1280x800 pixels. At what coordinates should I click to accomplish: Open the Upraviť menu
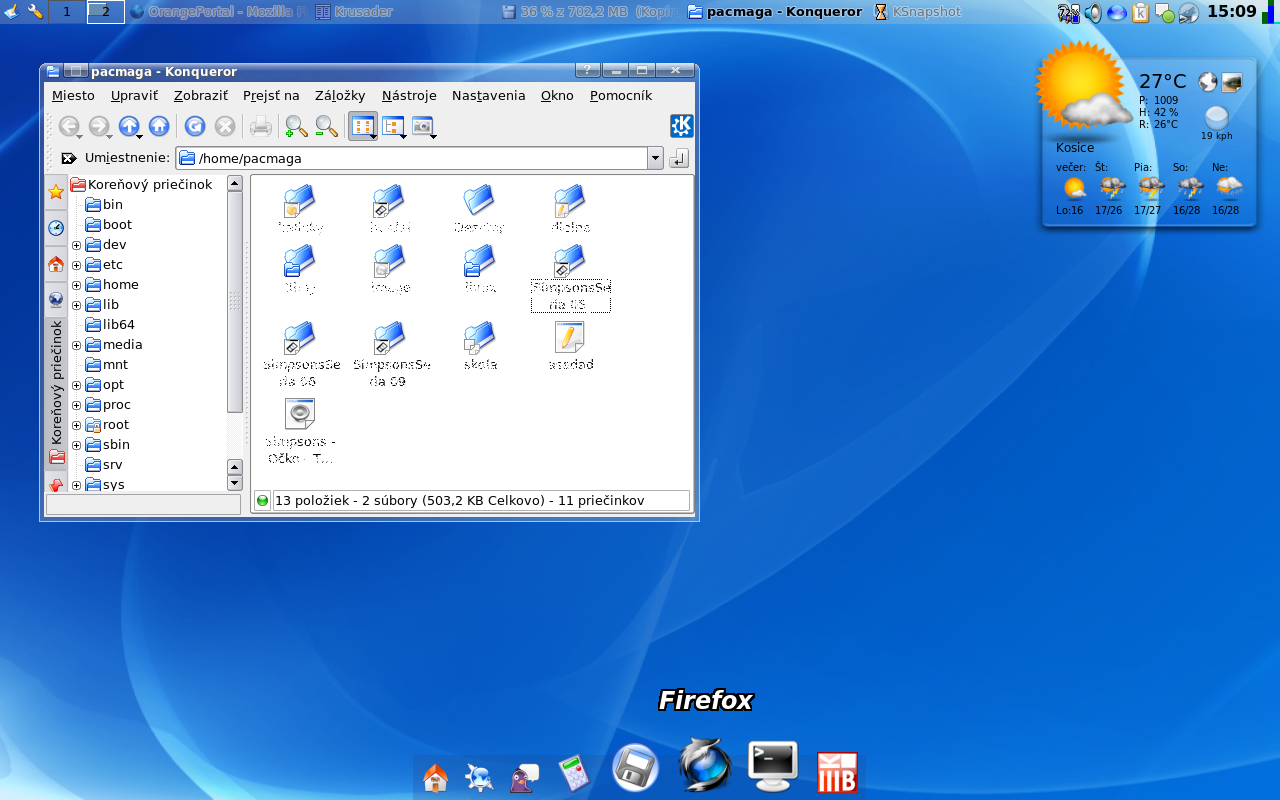134,95
